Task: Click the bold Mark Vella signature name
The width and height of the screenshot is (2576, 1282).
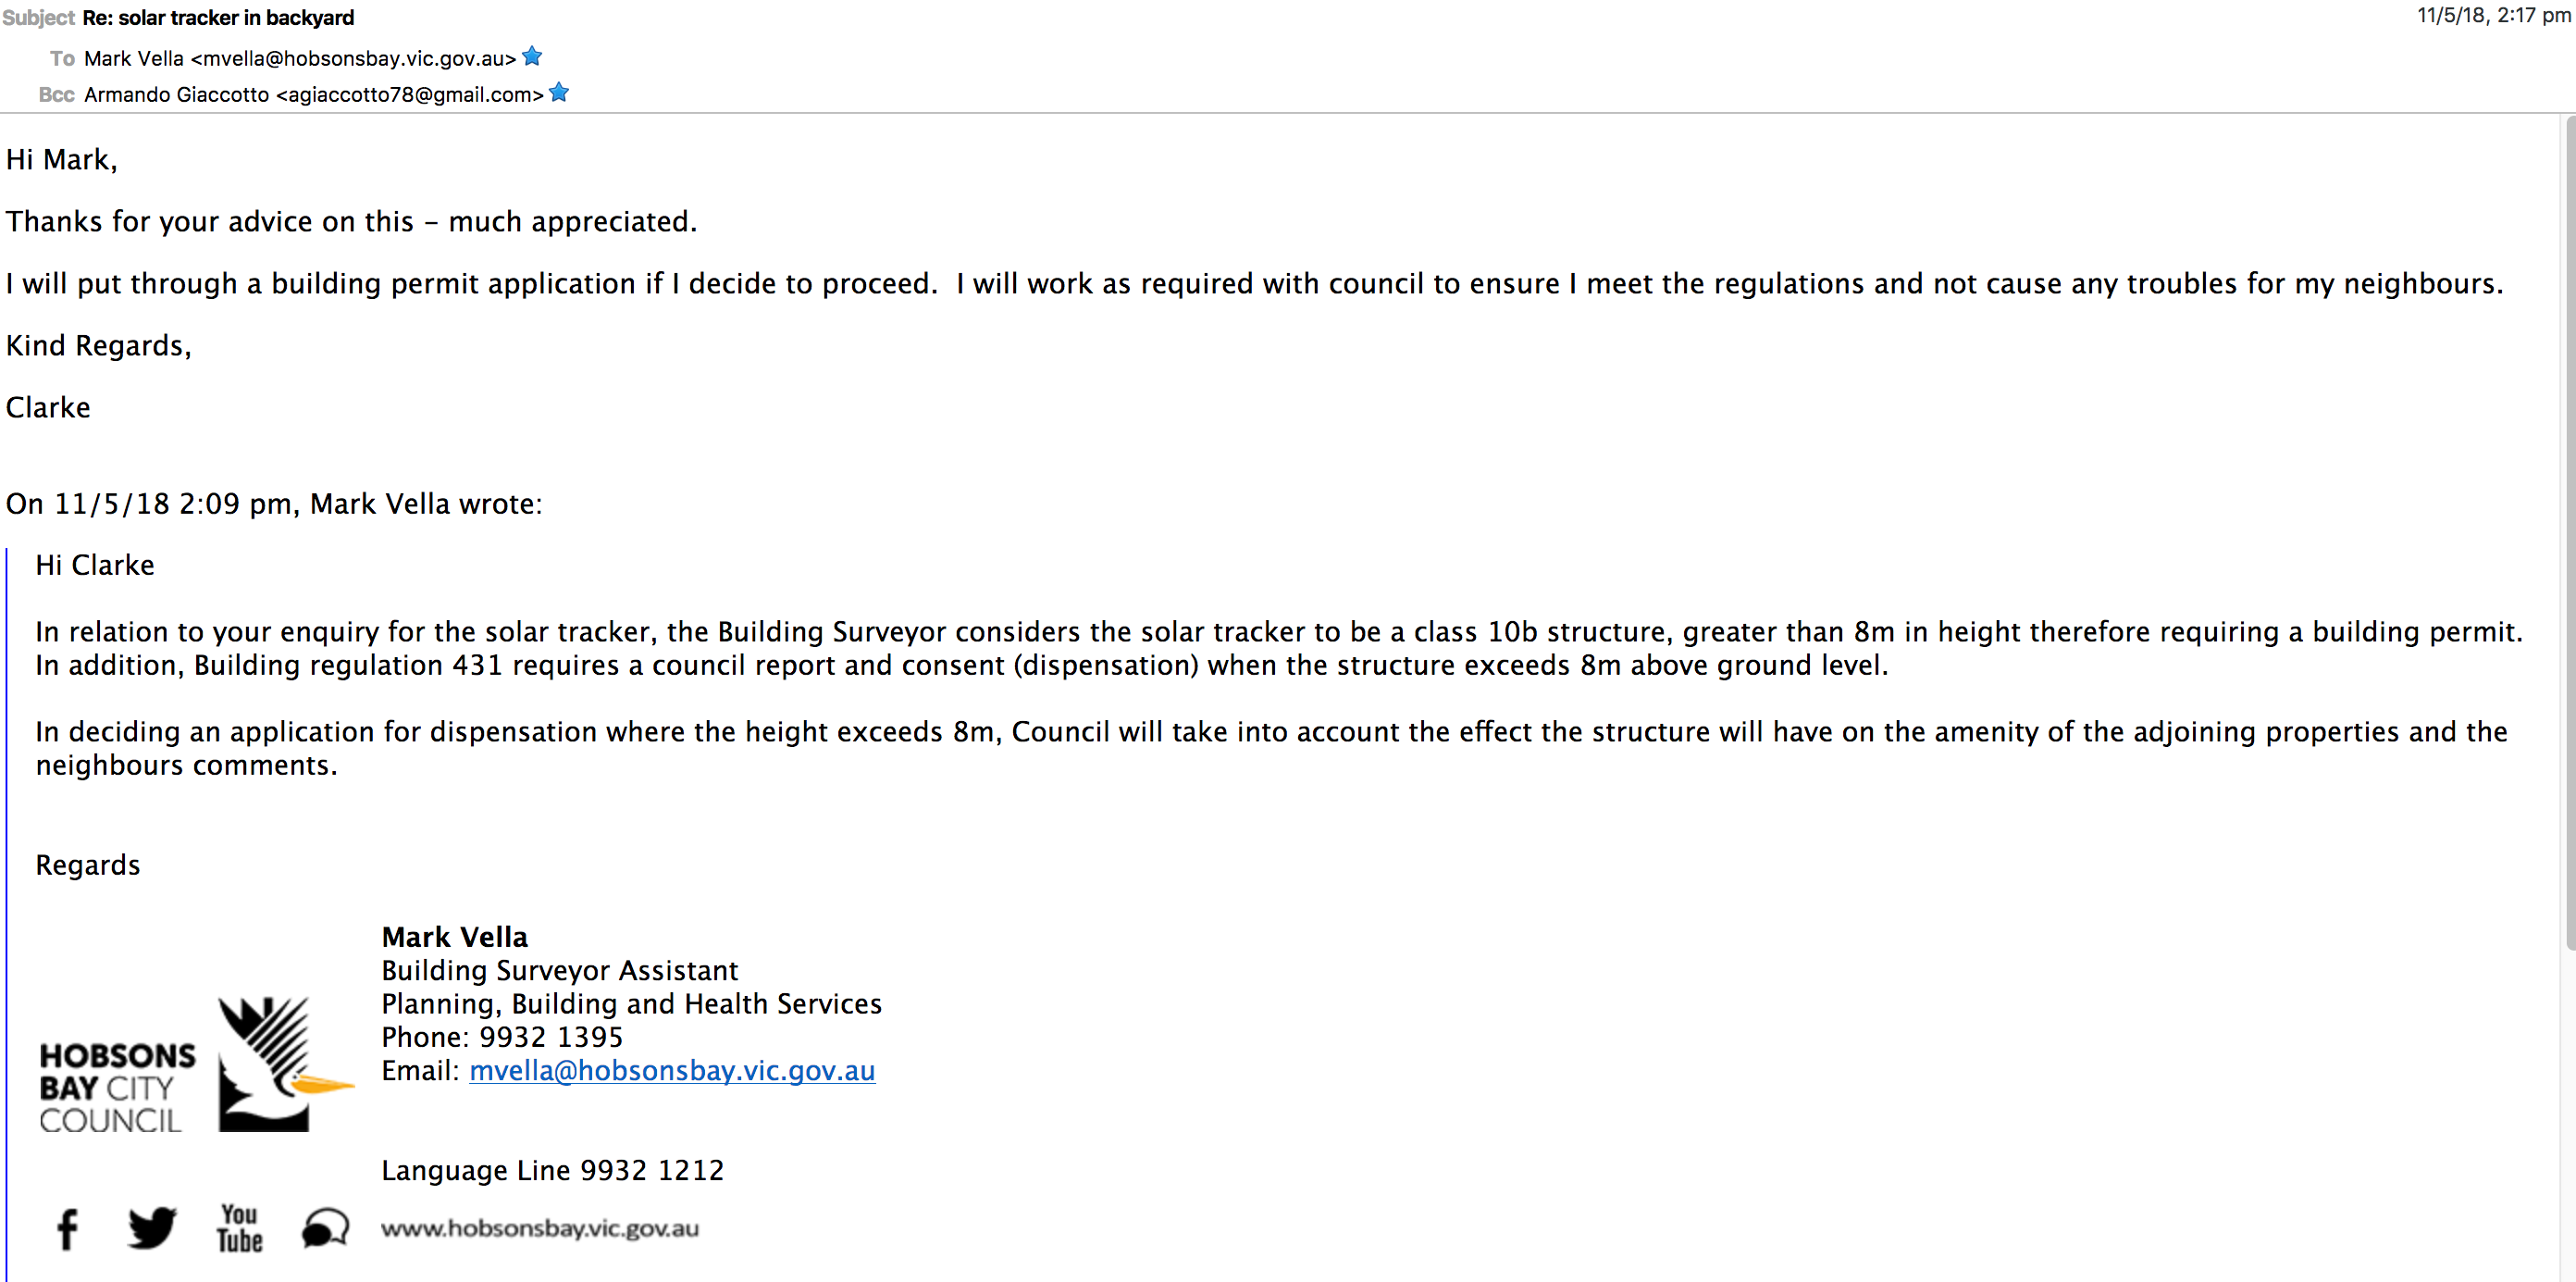Action: tap(455, 937)
